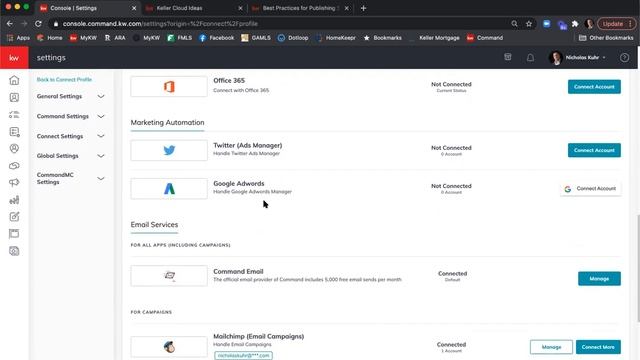Open the Designs edit icon in the sidebar
640x360 pixels.
[x=14, y=217]
